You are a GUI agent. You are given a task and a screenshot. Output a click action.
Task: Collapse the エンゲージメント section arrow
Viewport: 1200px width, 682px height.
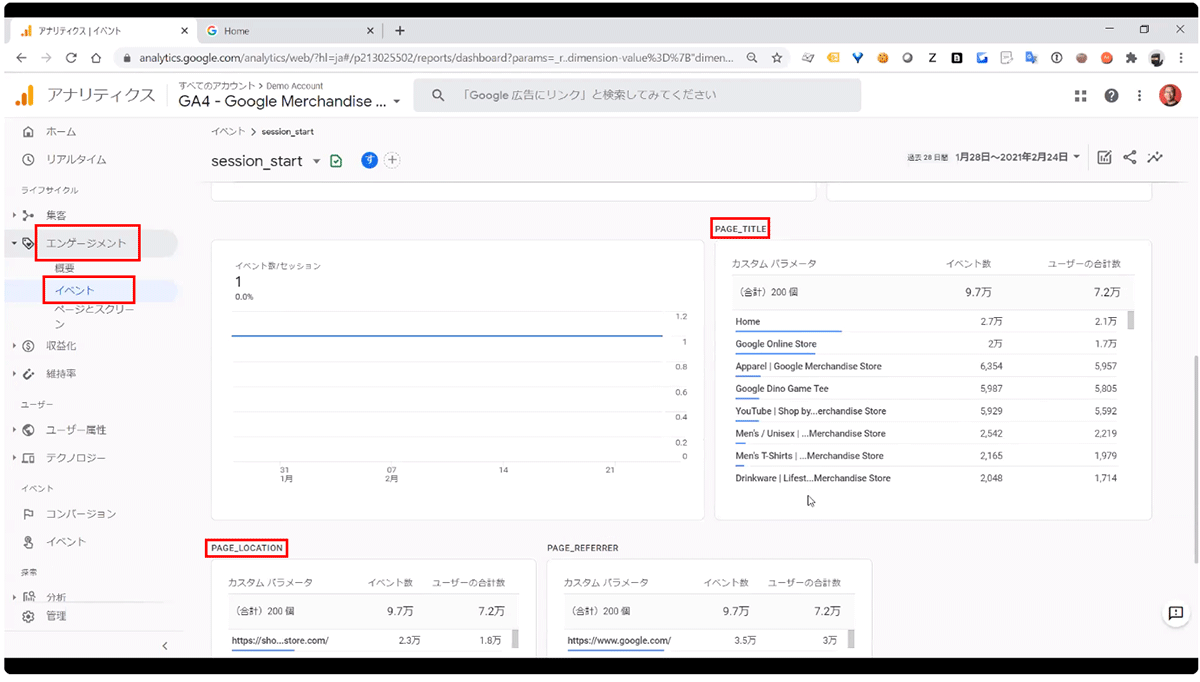14,243
